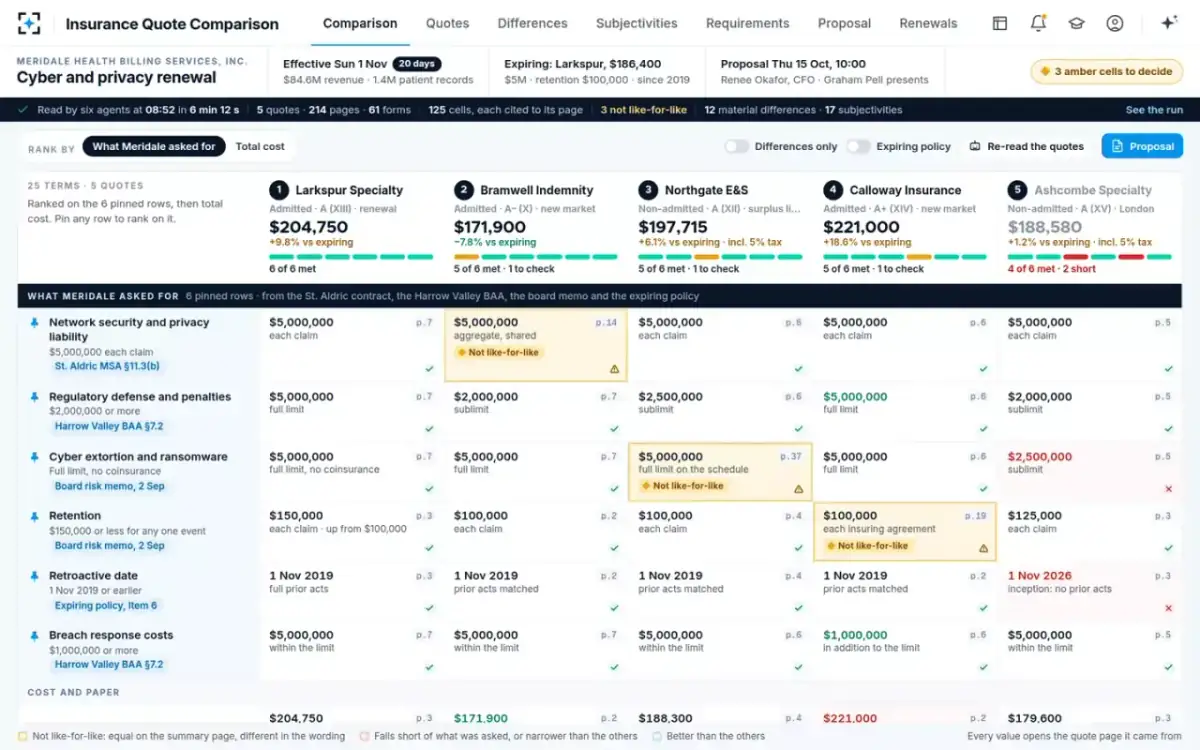
Task: Click the blue Proposal button
Action: point(1142,146)
